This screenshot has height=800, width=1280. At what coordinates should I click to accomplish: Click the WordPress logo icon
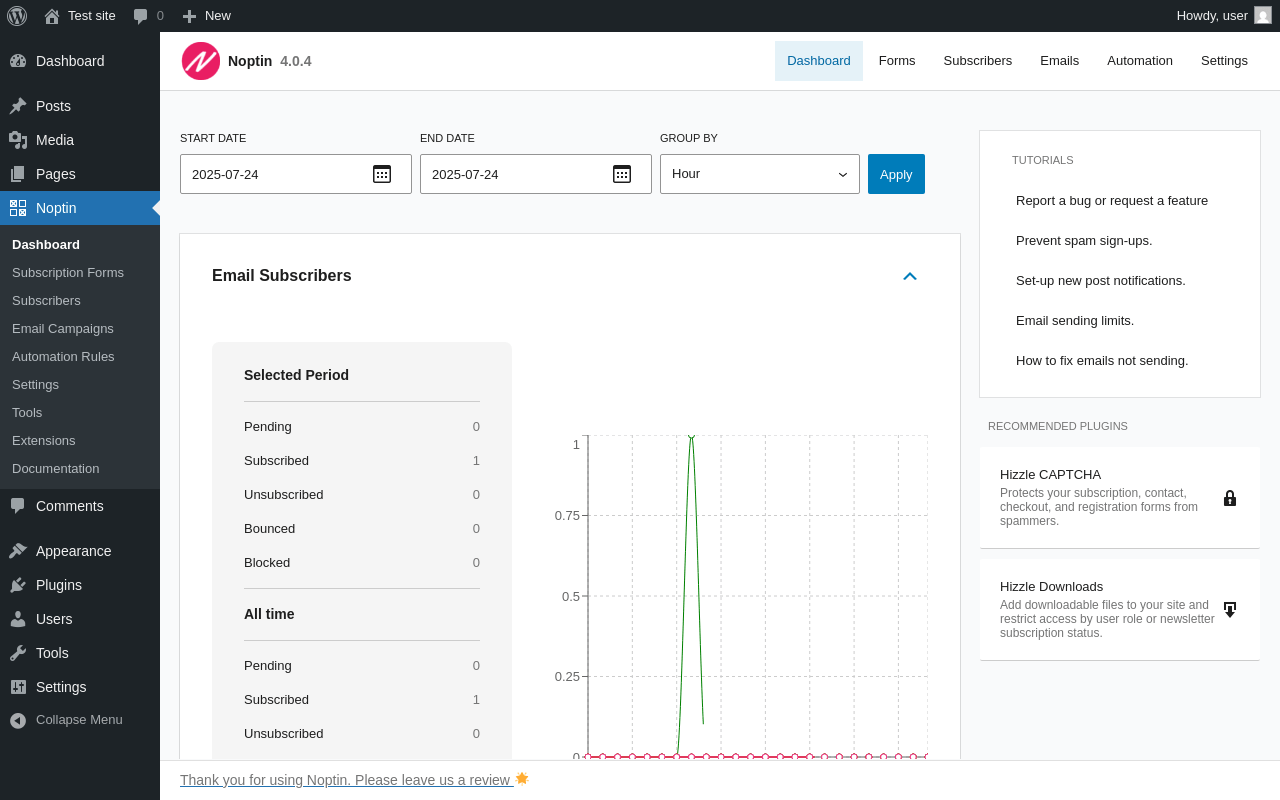17,16
